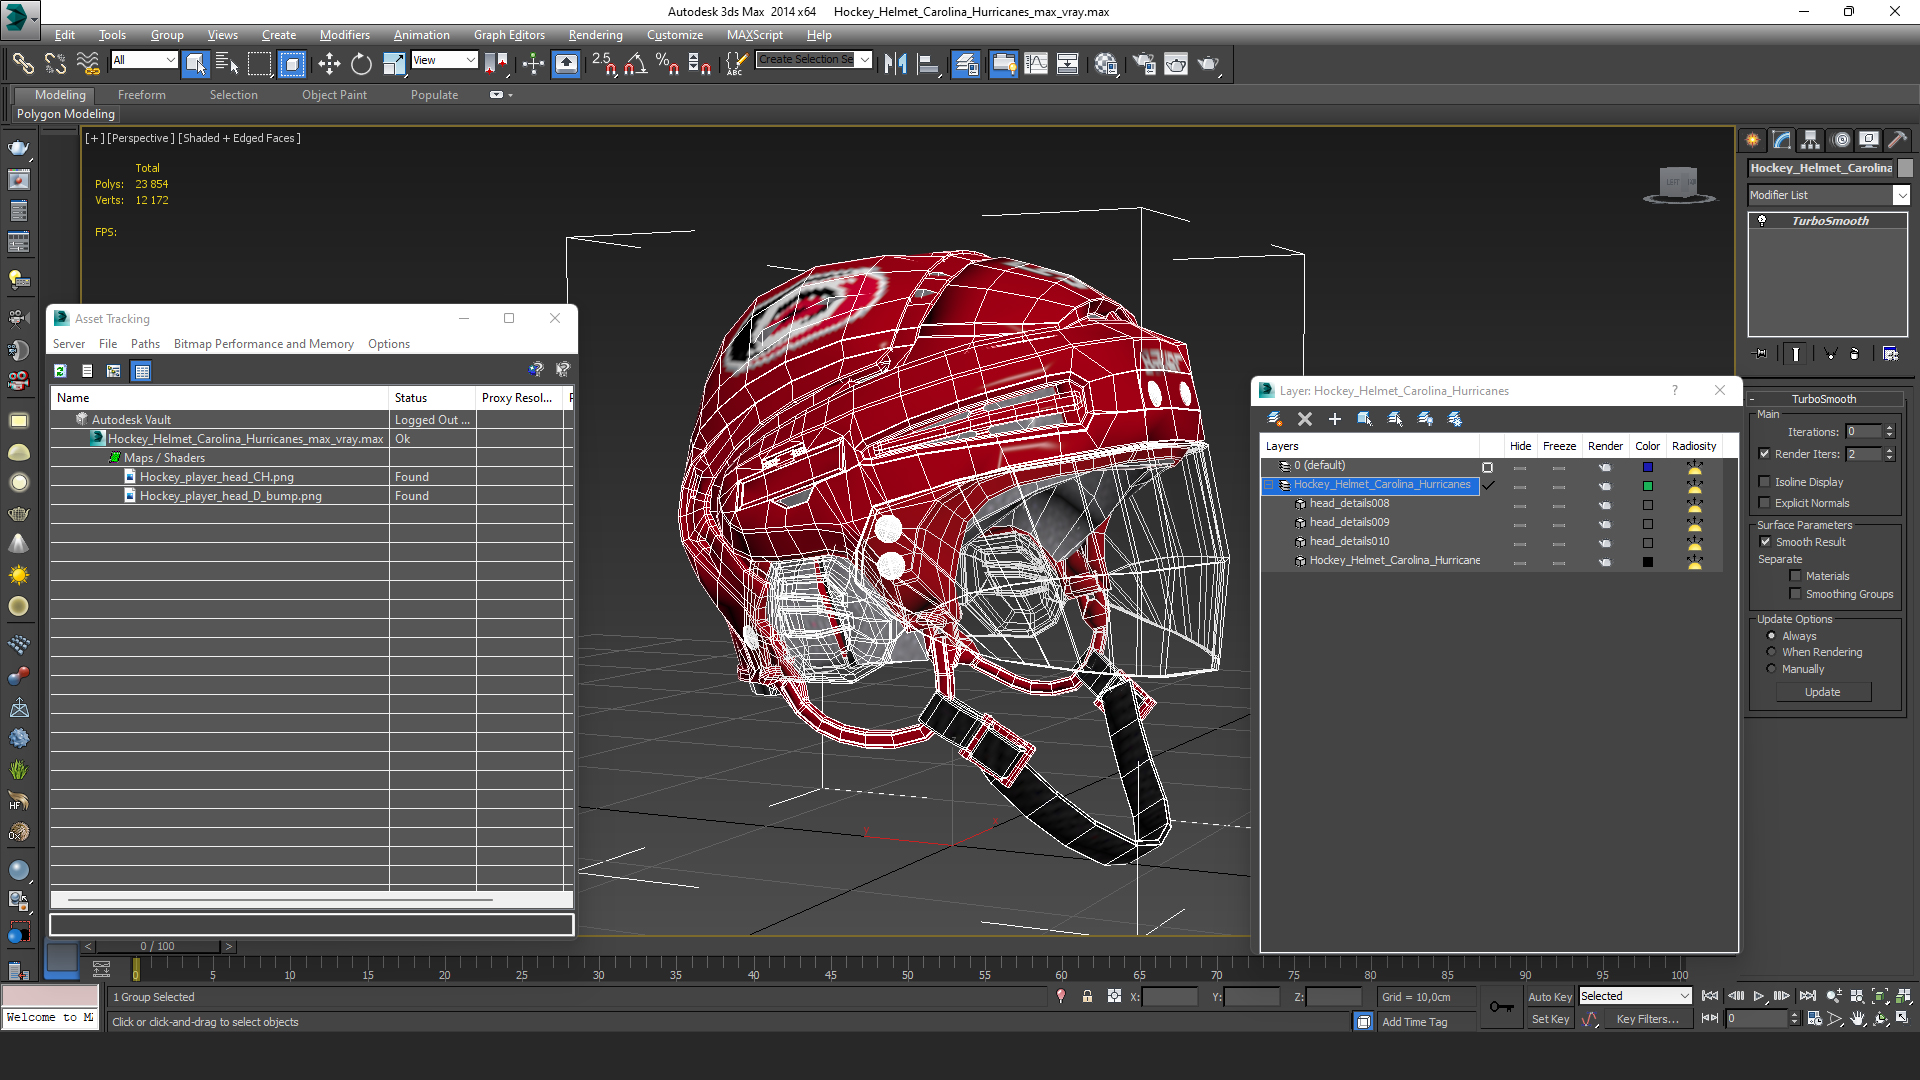Toggle the Percent Snap button
The width and height of the screenshot is (1920, 1080).
pyautogui.click(x=667, y=64)
